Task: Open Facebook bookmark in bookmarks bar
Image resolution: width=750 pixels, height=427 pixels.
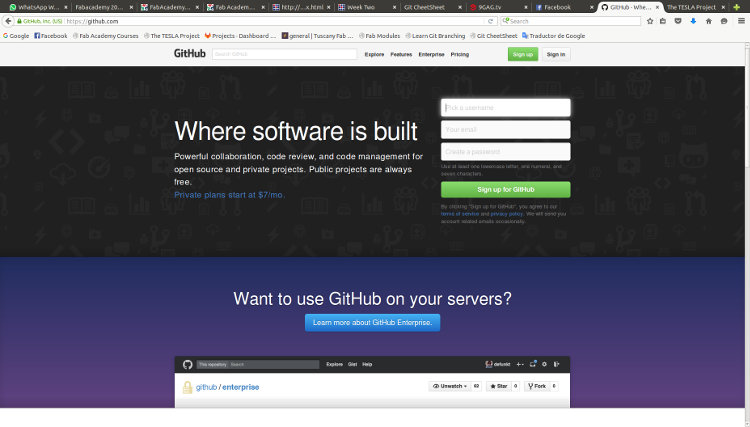Action: click(51, 36)
